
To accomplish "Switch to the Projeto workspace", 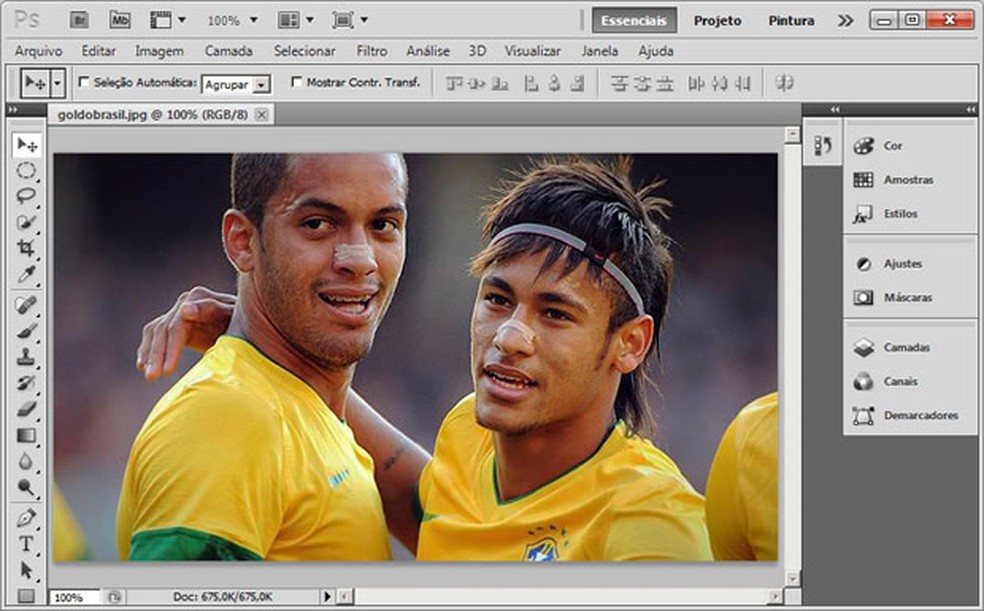I will (717, 20).
